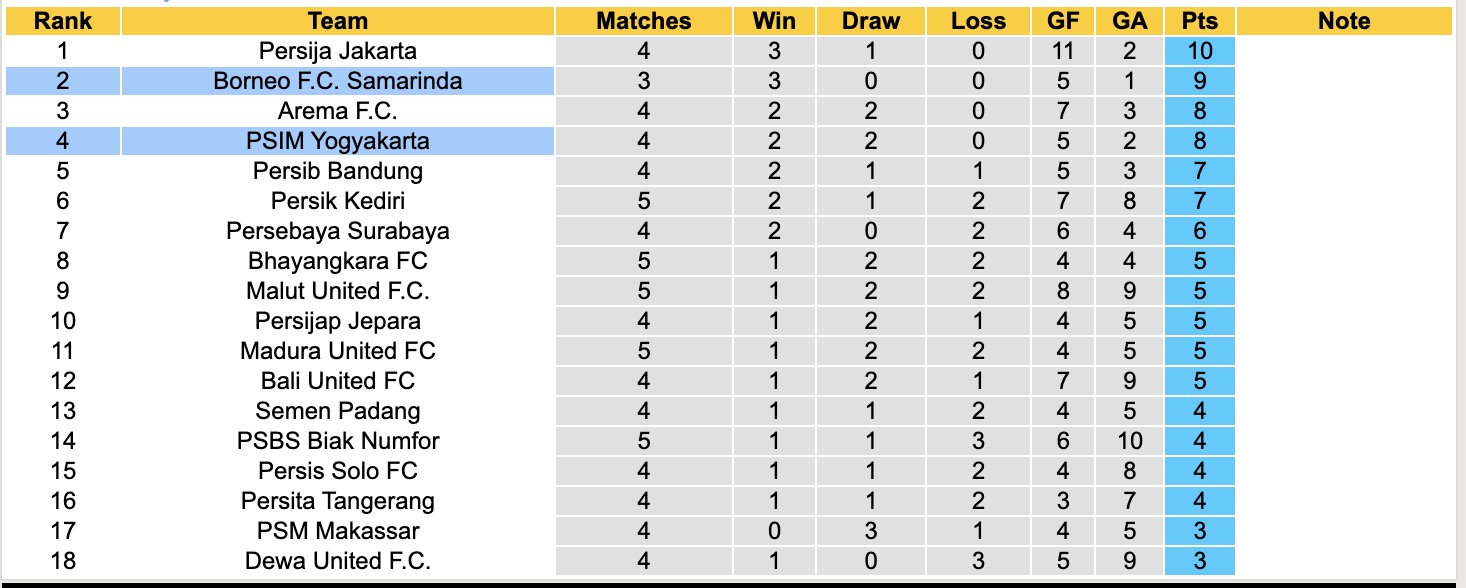1466x588 pixels.
Task: Click the PSM Makassar team name
Action: [338, 531]
